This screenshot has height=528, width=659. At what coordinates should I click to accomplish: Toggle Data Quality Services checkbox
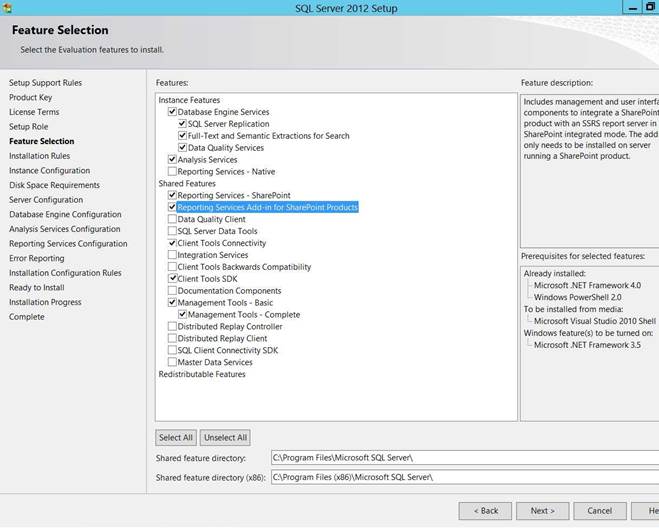(182, 148)
